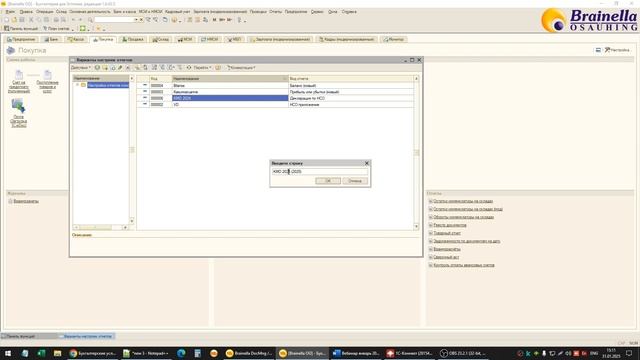The image size is (640, 360).
Task: Open Настройка at top right of Покупка panel
Action: [617, 50]
